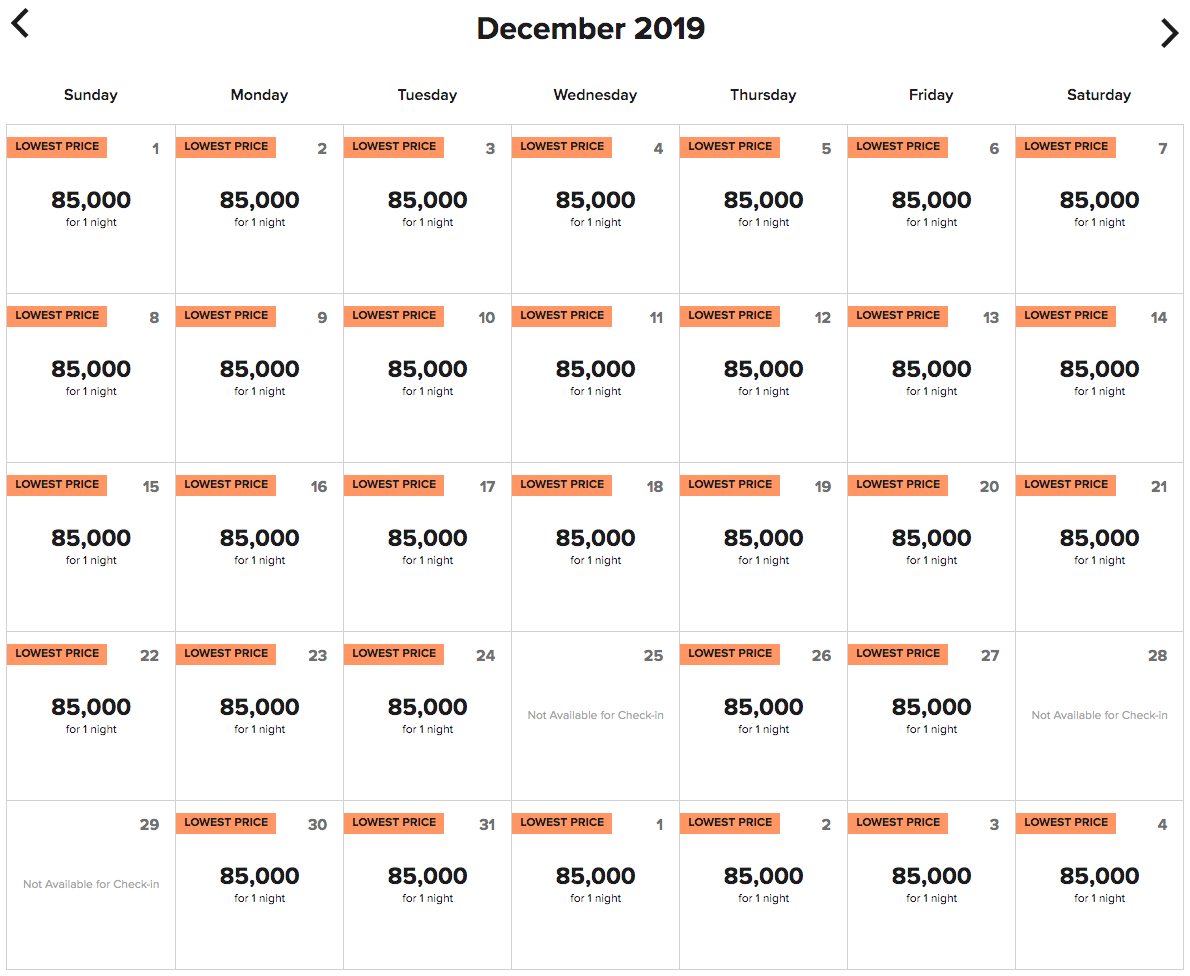Choose December 5 check-in date
The width and height of the screenshot is (1190, 976).
coord(763,209)
